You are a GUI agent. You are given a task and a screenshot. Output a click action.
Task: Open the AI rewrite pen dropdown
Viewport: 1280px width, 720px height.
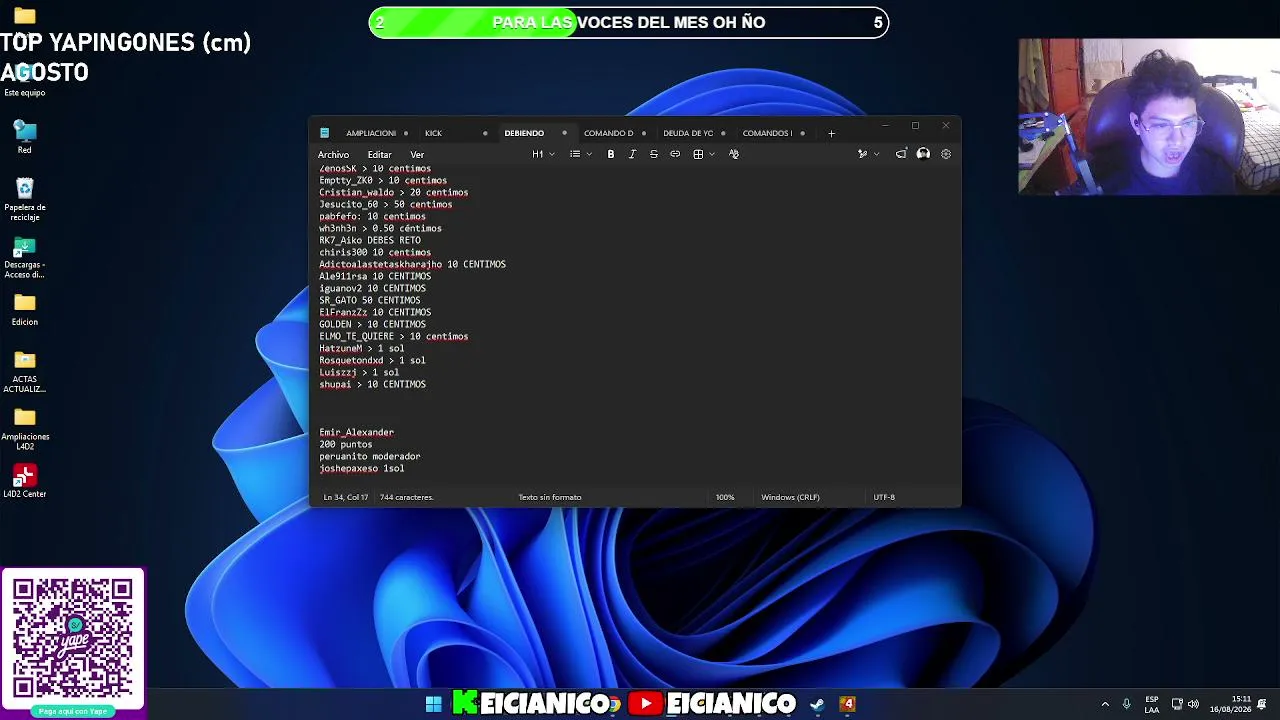click(867, 154)
